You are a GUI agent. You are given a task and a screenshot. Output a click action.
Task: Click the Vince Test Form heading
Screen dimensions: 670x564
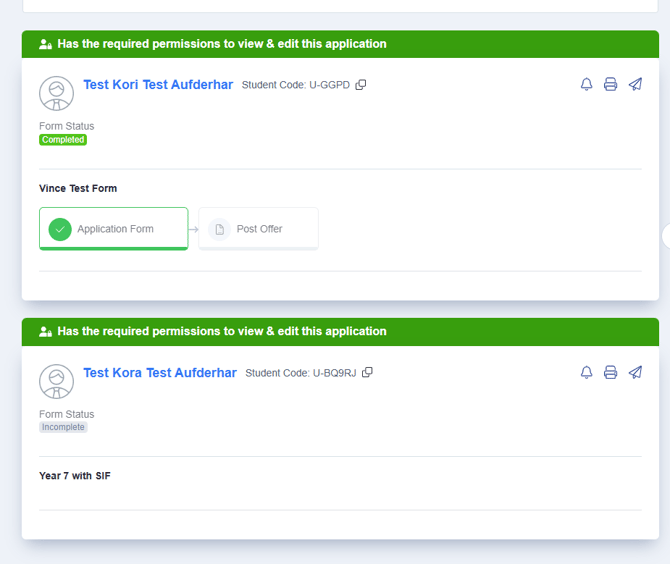tap(78, 188)
